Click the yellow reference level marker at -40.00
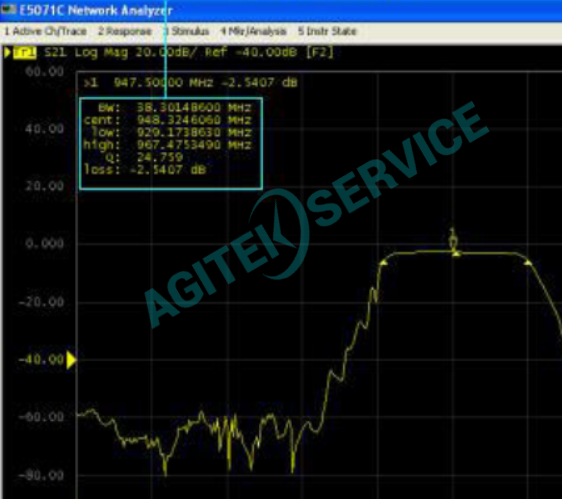Viewport: 562px width, 499px height. 71,360
